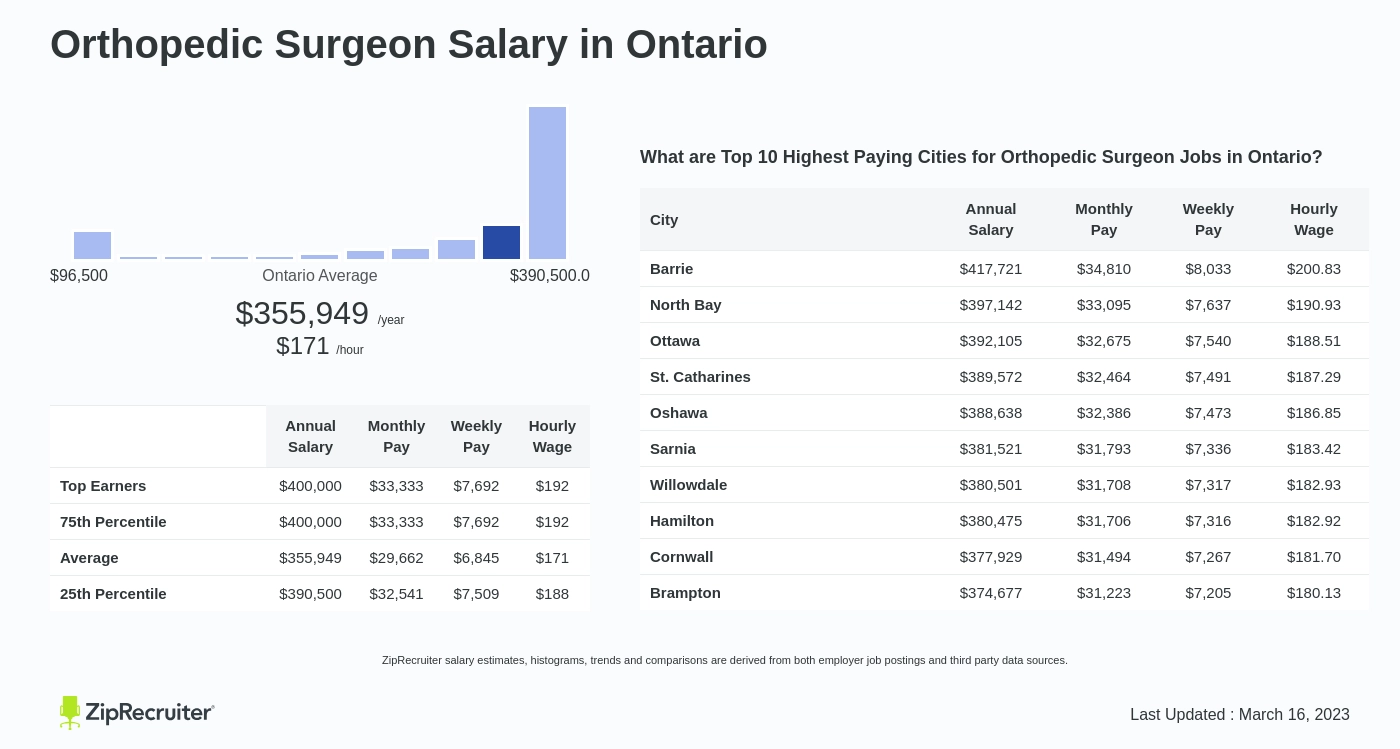Select the 25th Percentile row label
Viewport: 1400px width, 749px height.
coord(113,593)
